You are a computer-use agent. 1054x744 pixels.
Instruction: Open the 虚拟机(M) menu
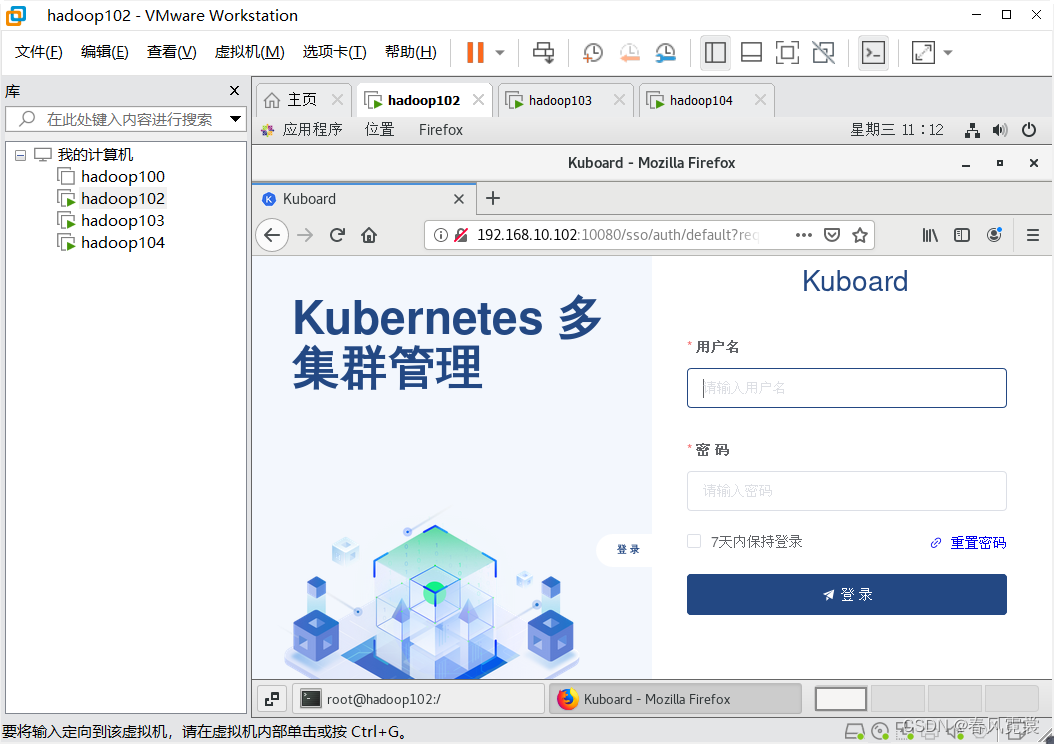[x=249, y=52]
